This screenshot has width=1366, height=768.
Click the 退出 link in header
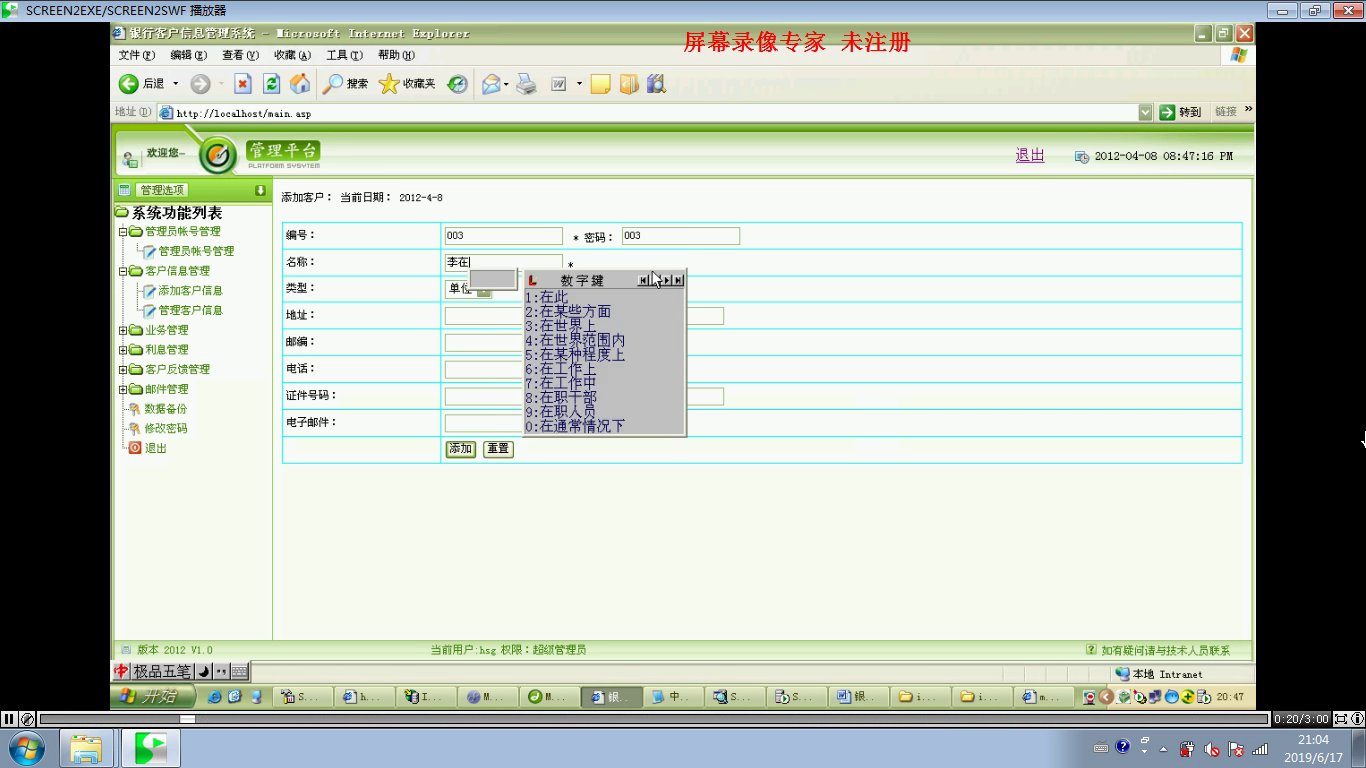coord(1029,155)
